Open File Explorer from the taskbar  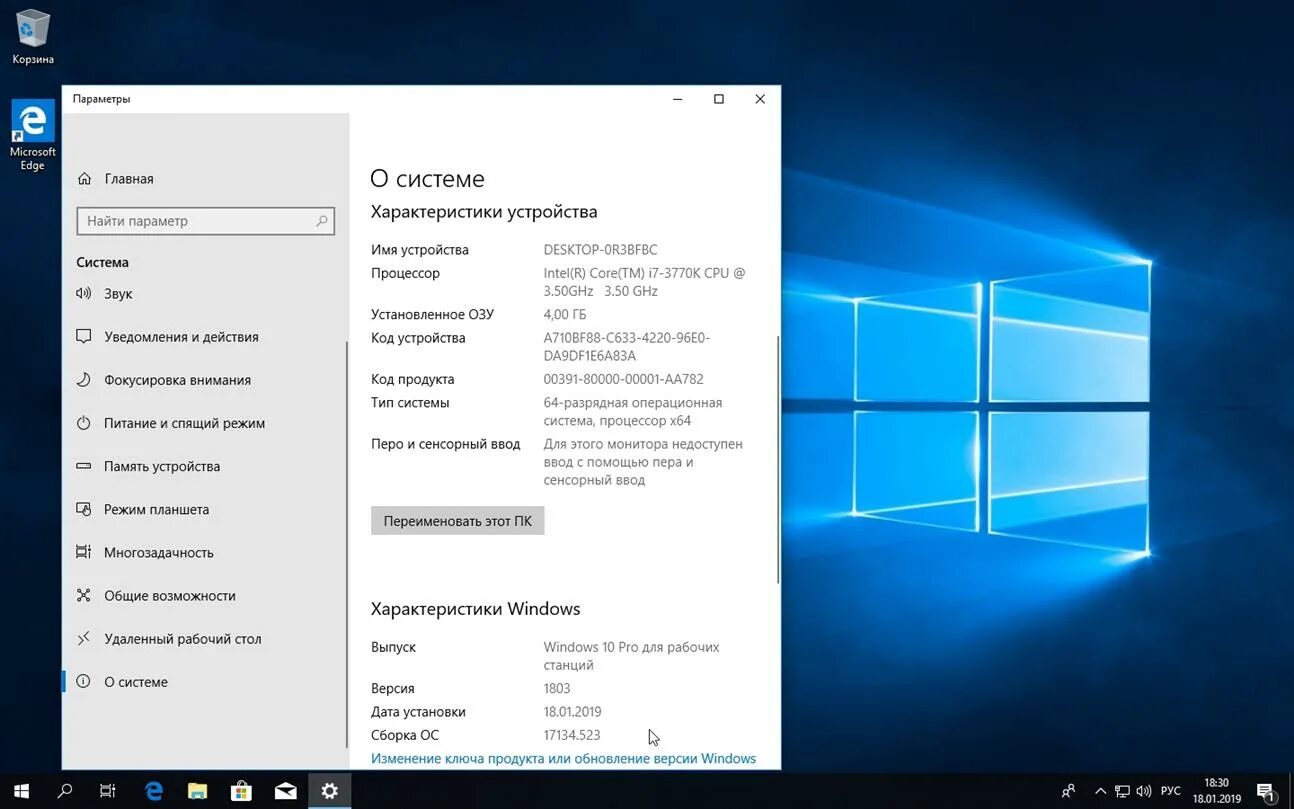pyautogui.click(x=197, y=791)
